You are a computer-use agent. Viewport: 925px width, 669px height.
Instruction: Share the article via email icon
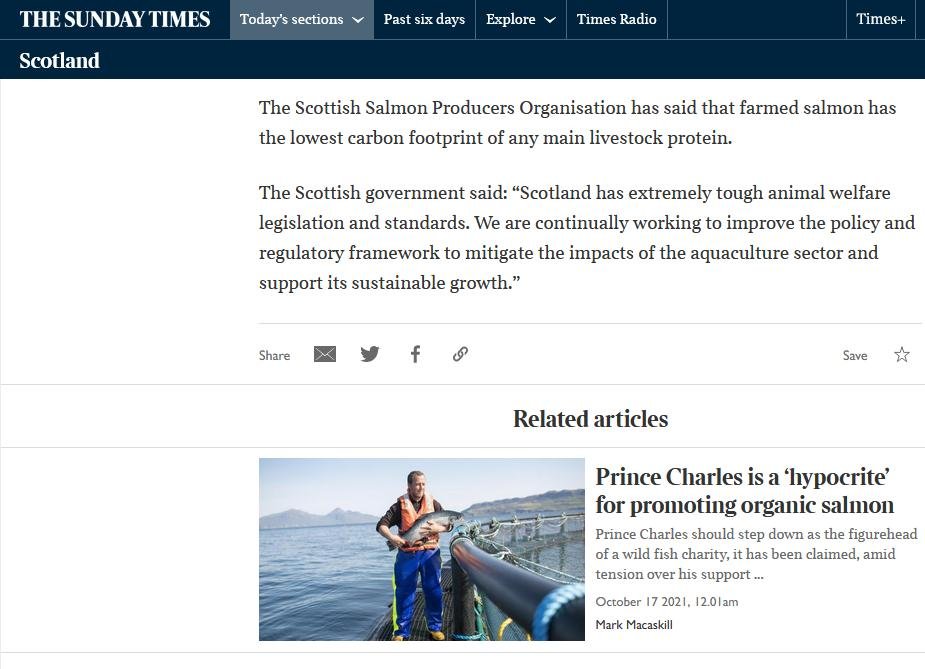click(x=324, y=353)
